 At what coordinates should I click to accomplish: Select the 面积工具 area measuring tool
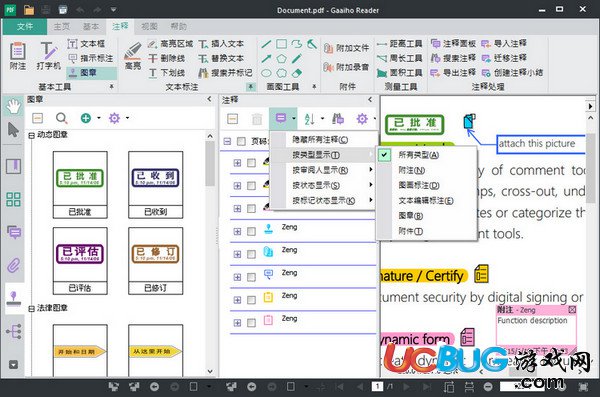(399, 73)
